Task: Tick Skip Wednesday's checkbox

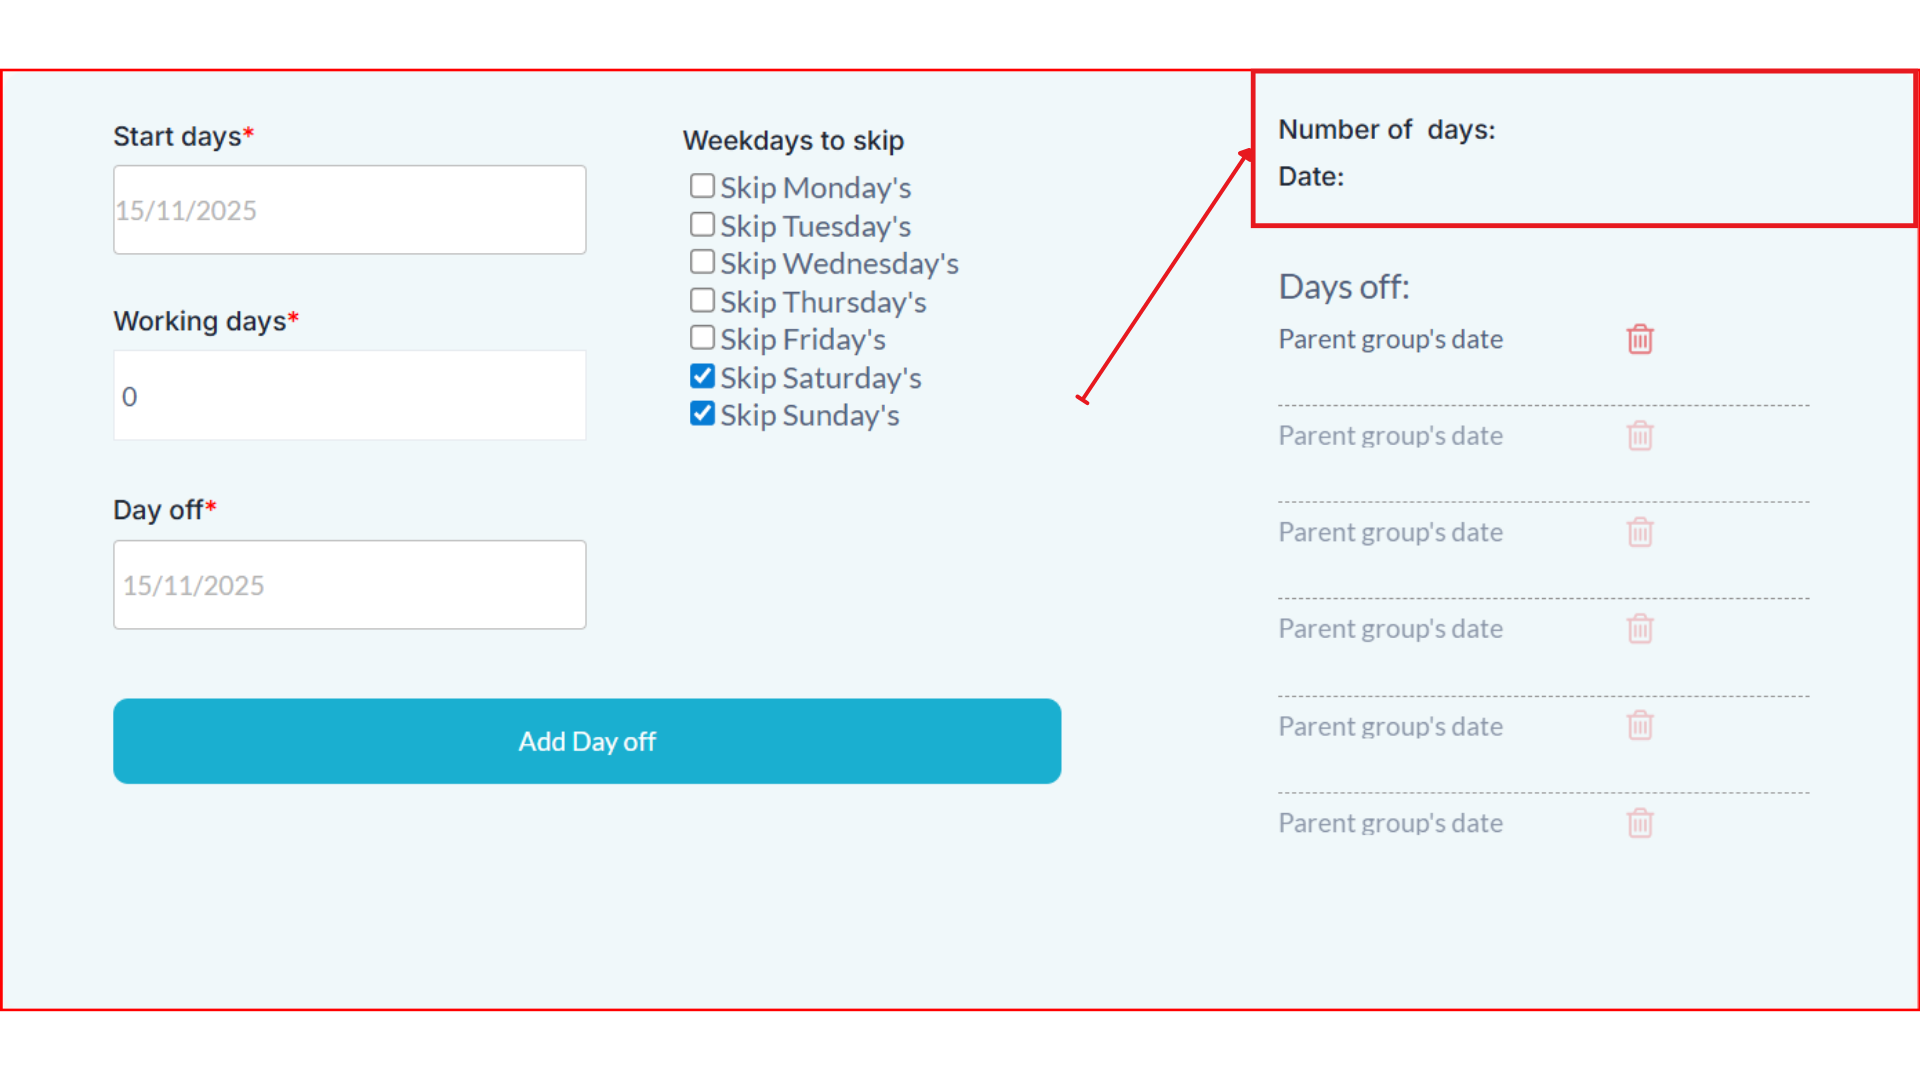Action: coord(703,263)
